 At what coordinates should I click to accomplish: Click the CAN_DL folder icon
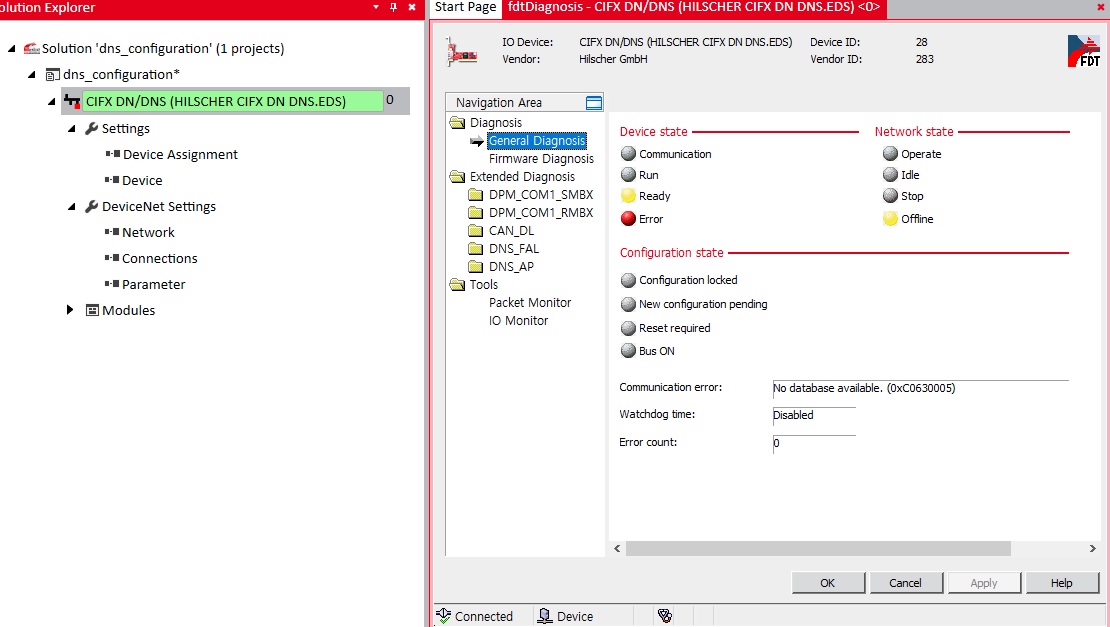click(476, 231)
